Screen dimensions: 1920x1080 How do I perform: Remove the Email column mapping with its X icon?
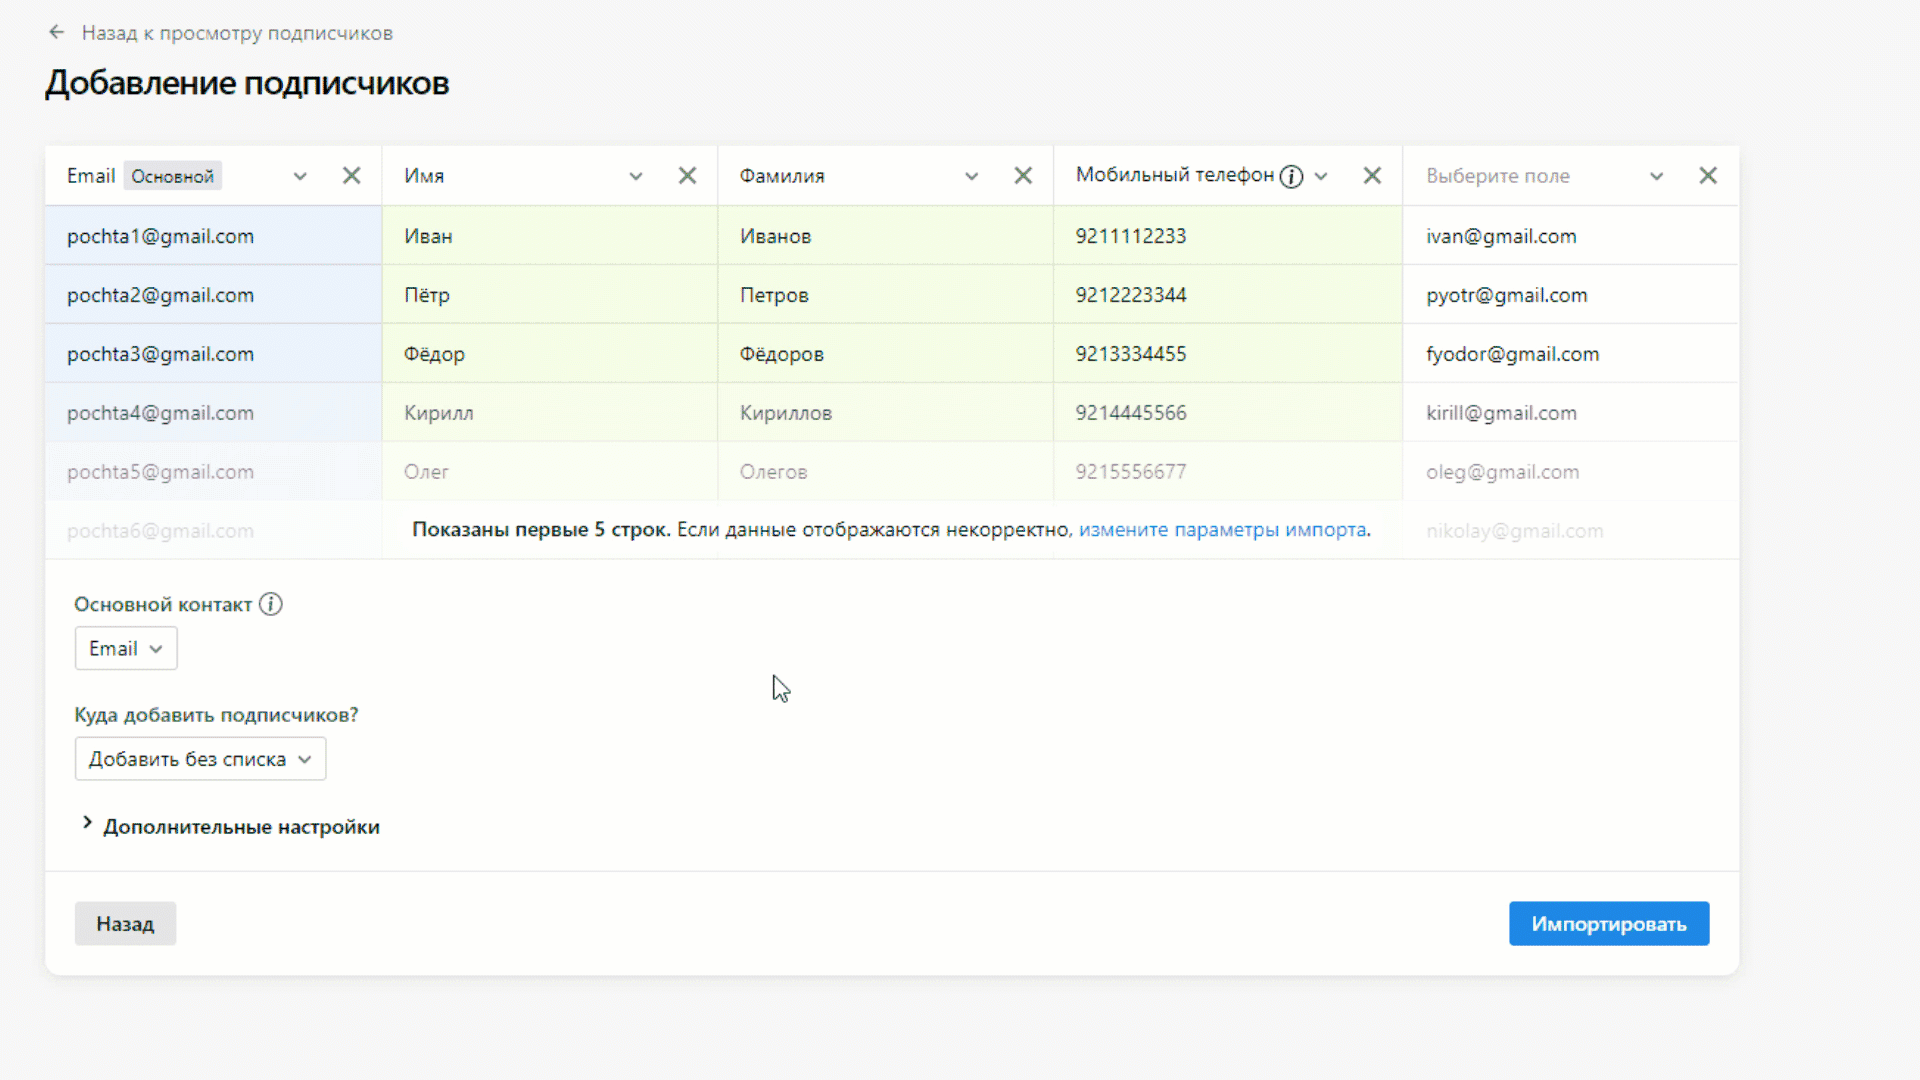click(x=351, y=175)
